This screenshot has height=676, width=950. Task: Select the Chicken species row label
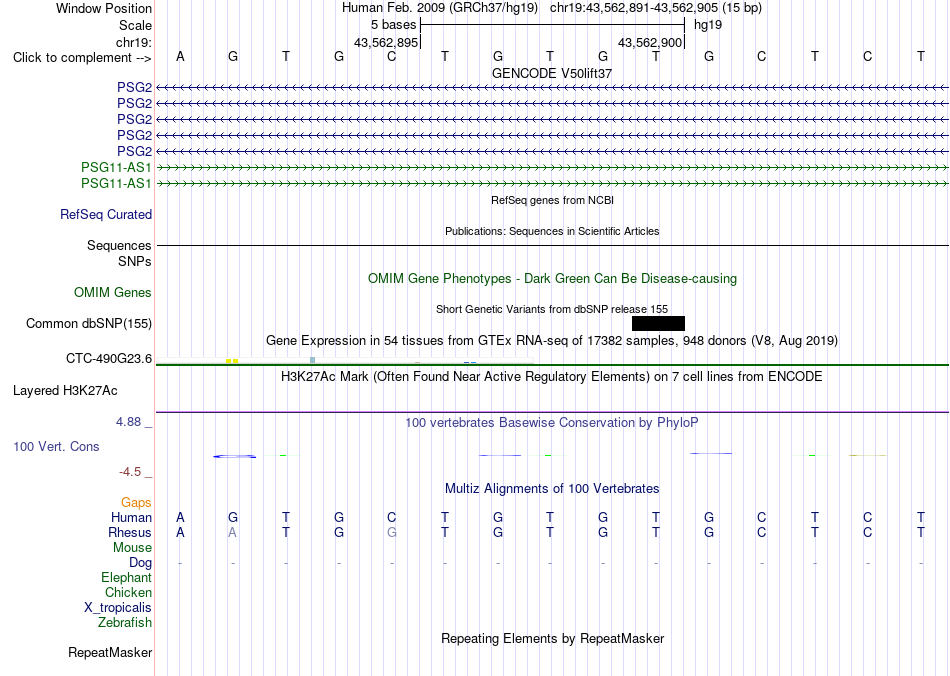pos(128,592)
